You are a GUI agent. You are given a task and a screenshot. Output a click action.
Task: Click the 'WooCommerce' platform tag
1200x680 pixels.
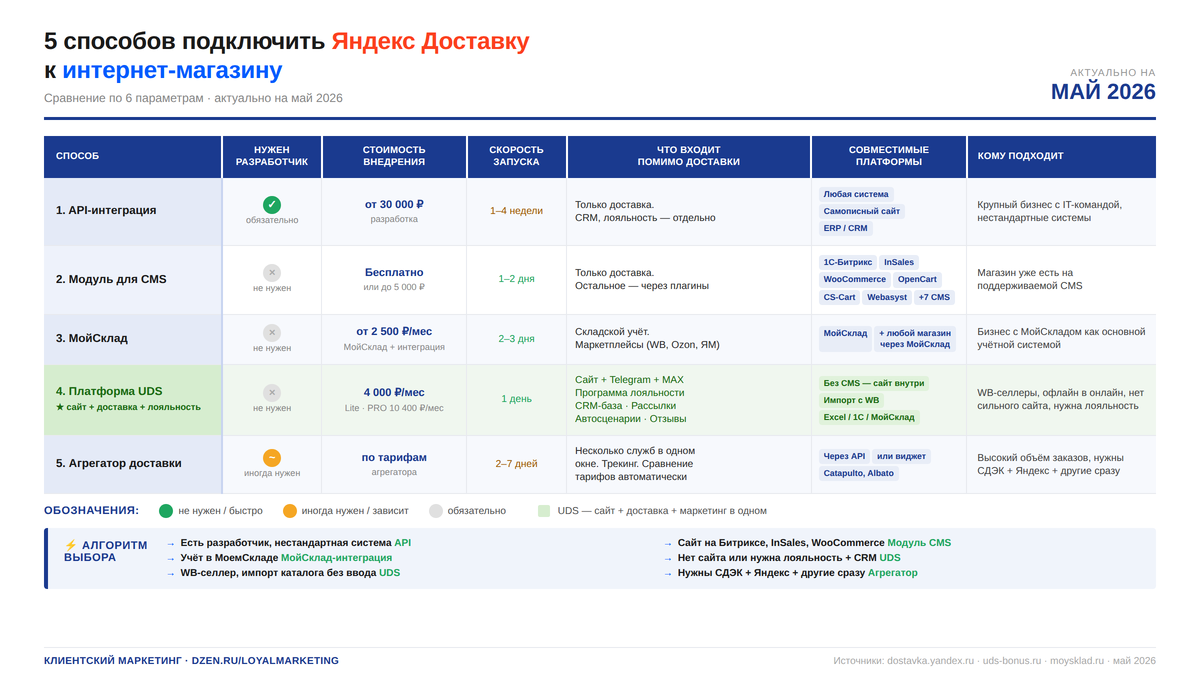pyautogui.click(x=855, y=279)
